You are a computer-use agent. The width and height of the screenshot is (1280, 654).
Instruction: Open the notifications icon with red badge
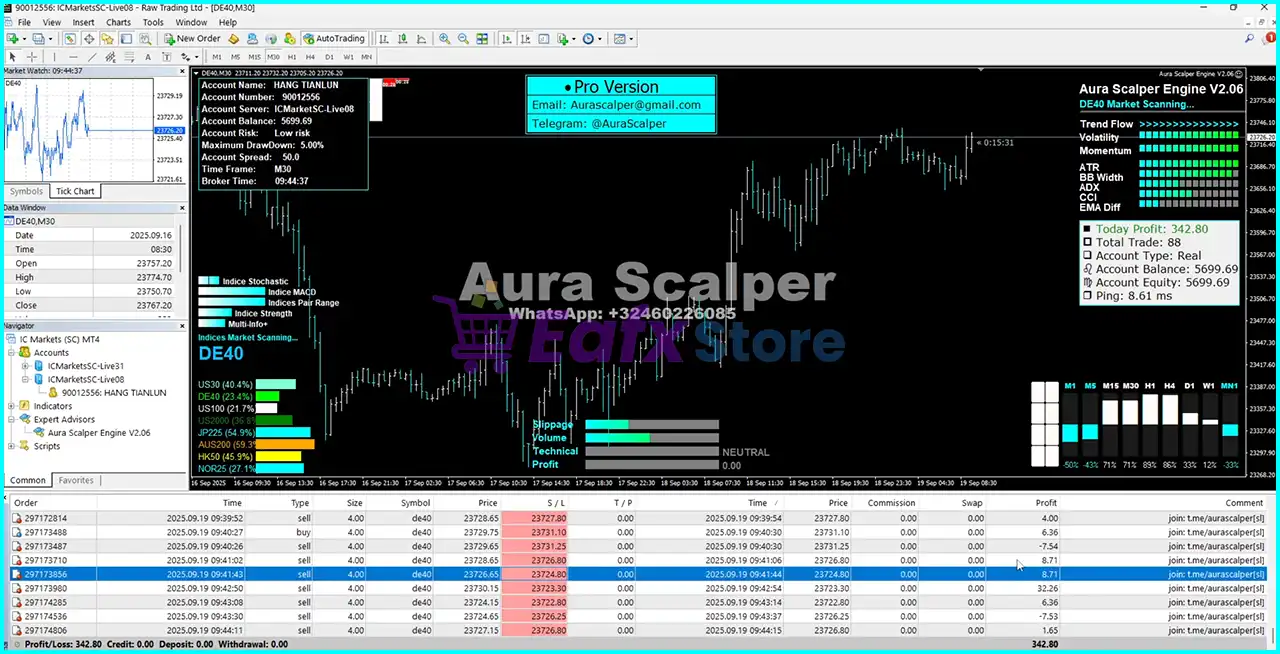tap(1269, 39)
